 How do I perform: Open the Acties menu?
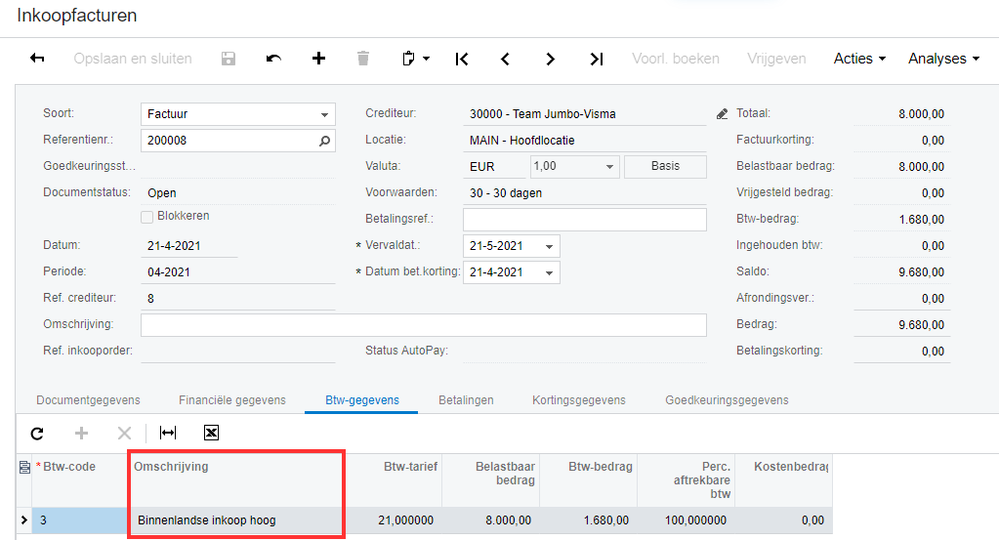click(x=859, y=59)
